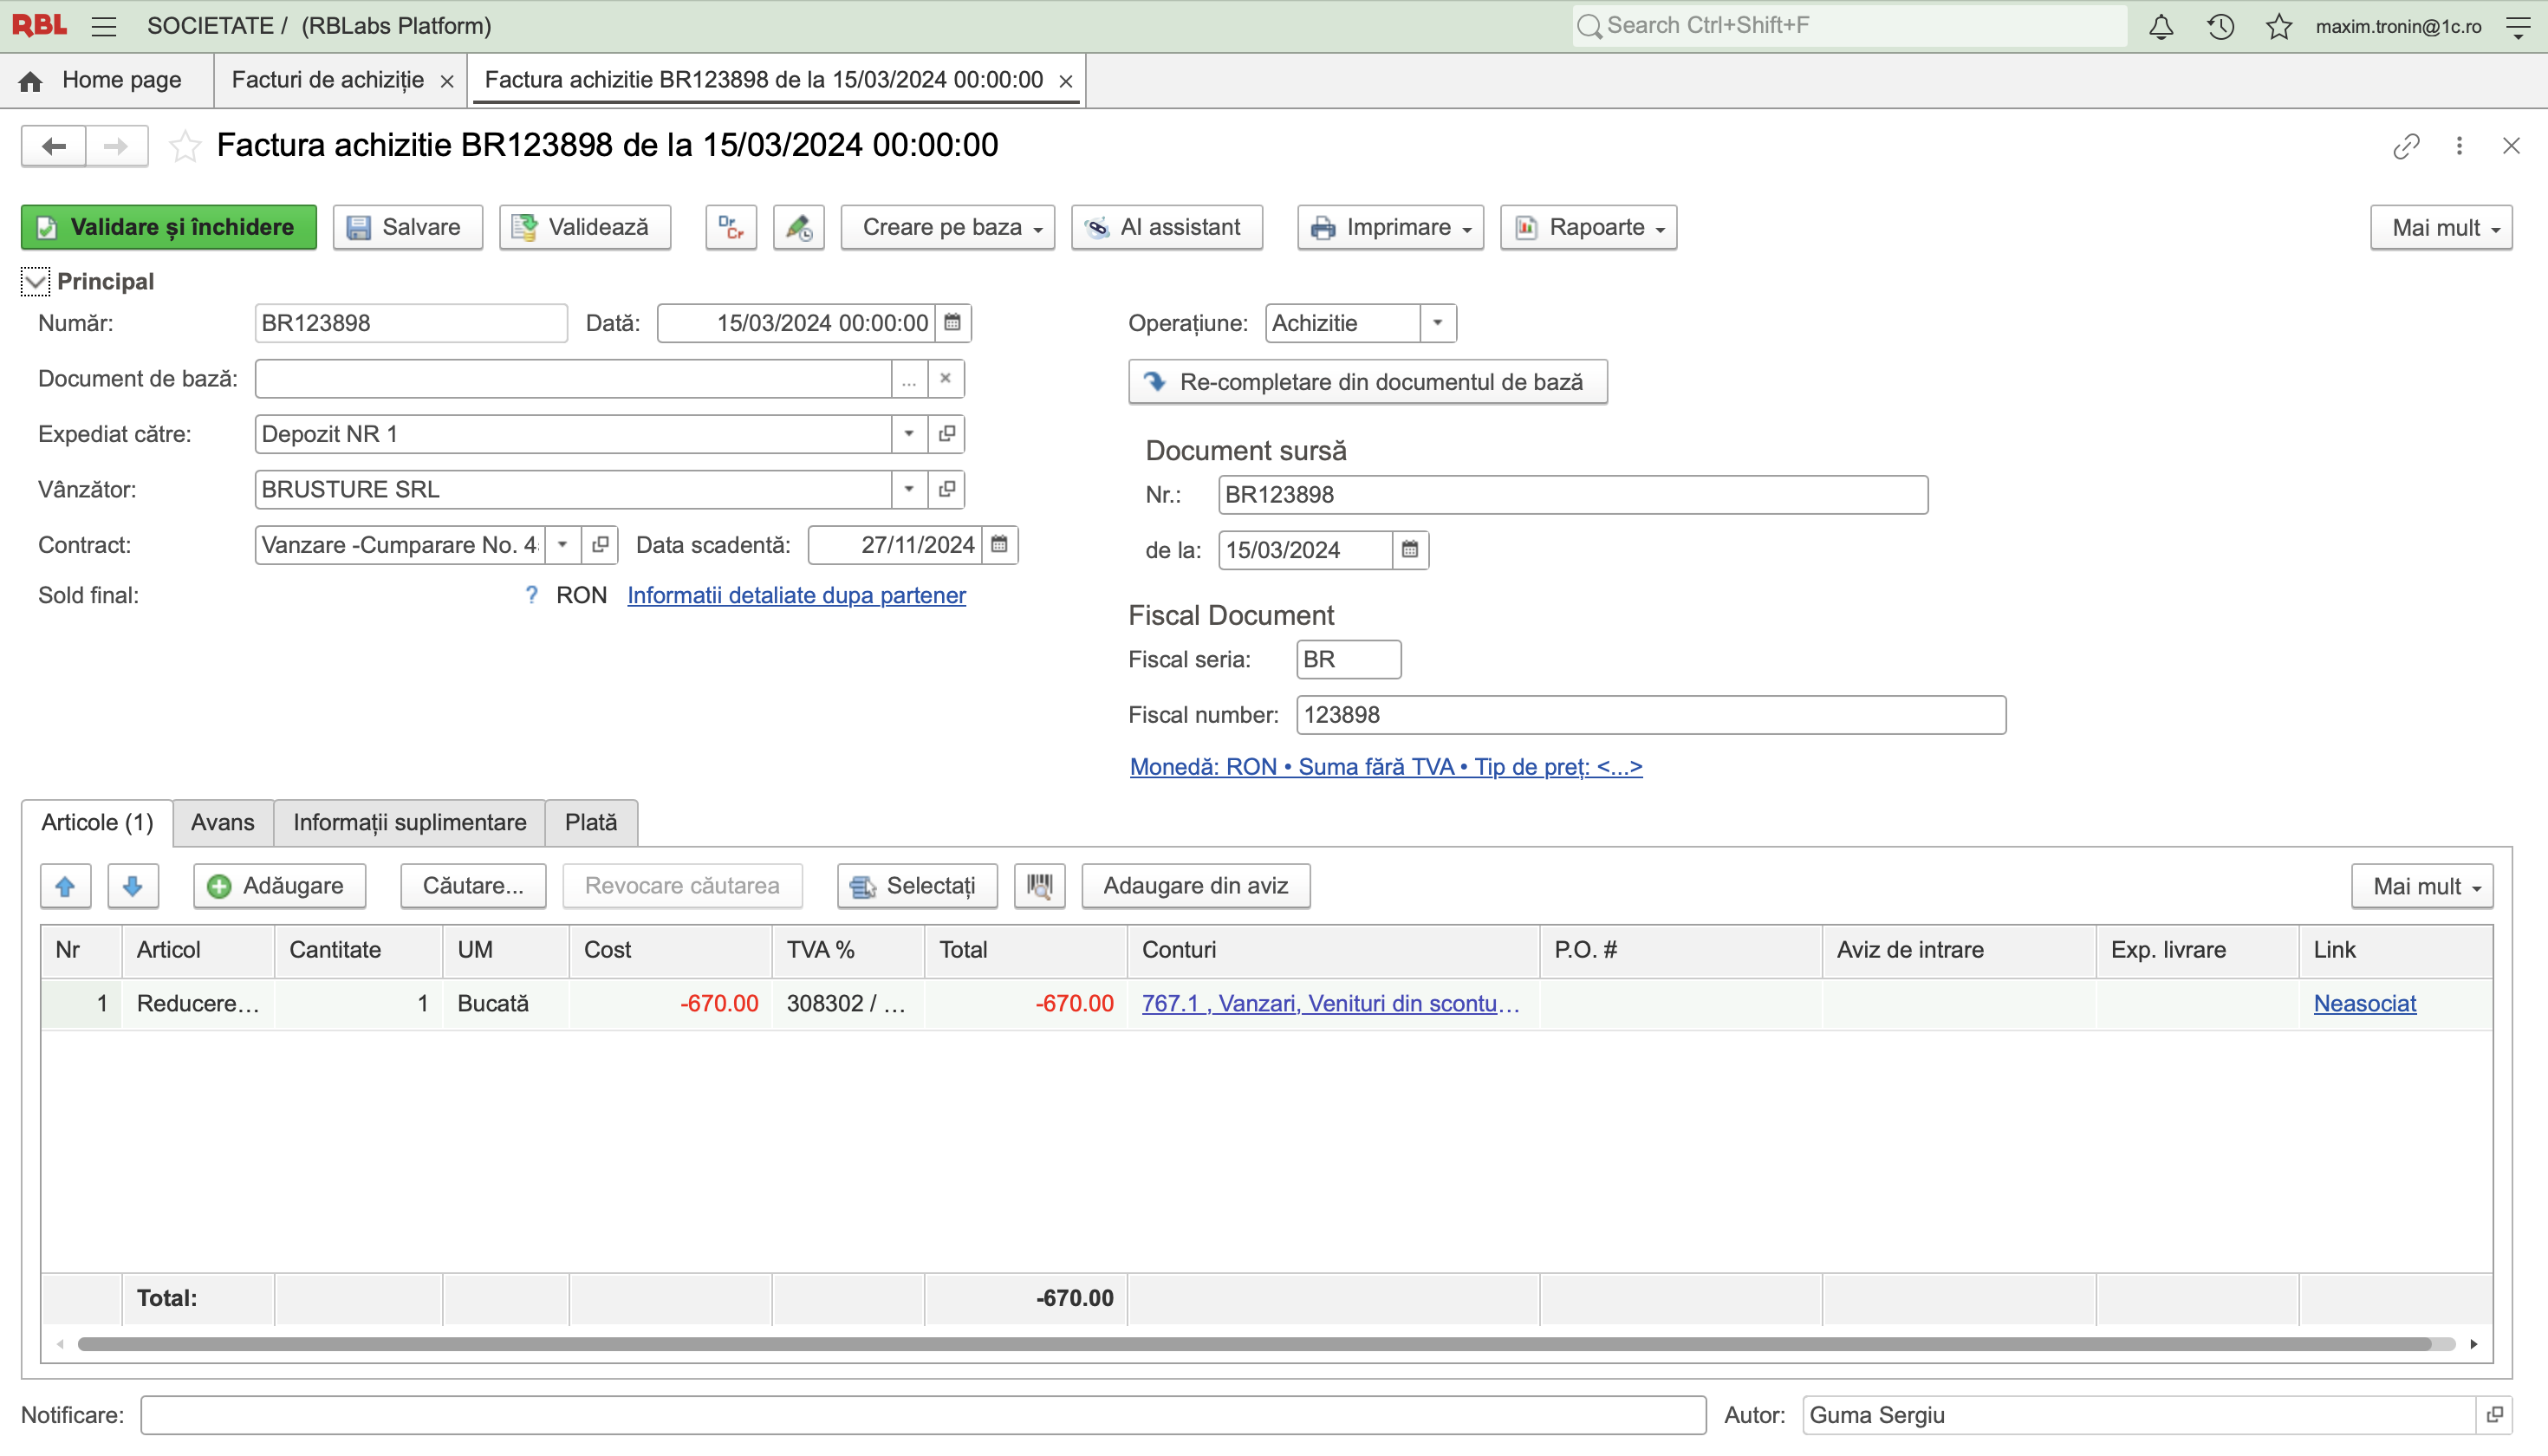Viewport: 2548px width, 1456px height.
Task: Close the Factura achizitie BR123898 tab
Action: [x=1066, y=81]
